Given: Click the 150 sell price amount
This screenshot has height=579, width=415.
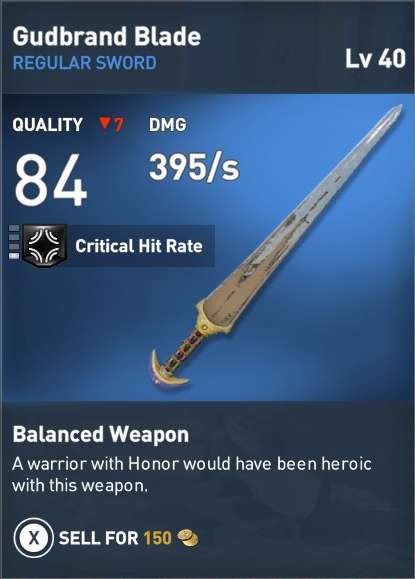Looking at the screenshot, I should [158, 538].
